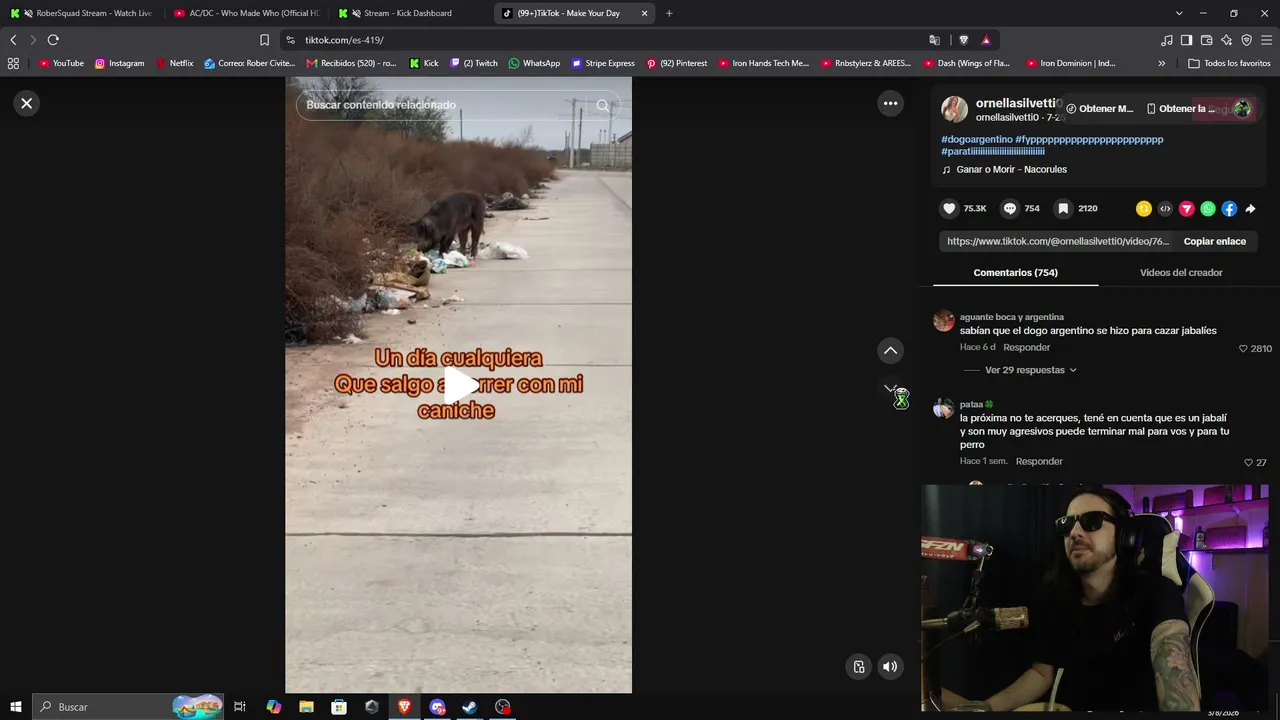Open the Brave Wallet icon

(1206, 40)
